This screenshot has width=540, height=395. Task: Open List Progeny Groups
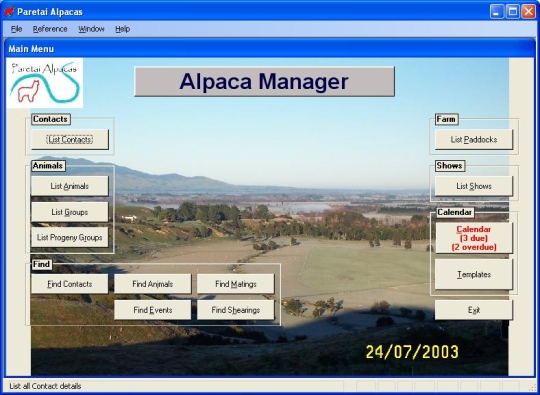pyautogui.click(x=70, y=237)
